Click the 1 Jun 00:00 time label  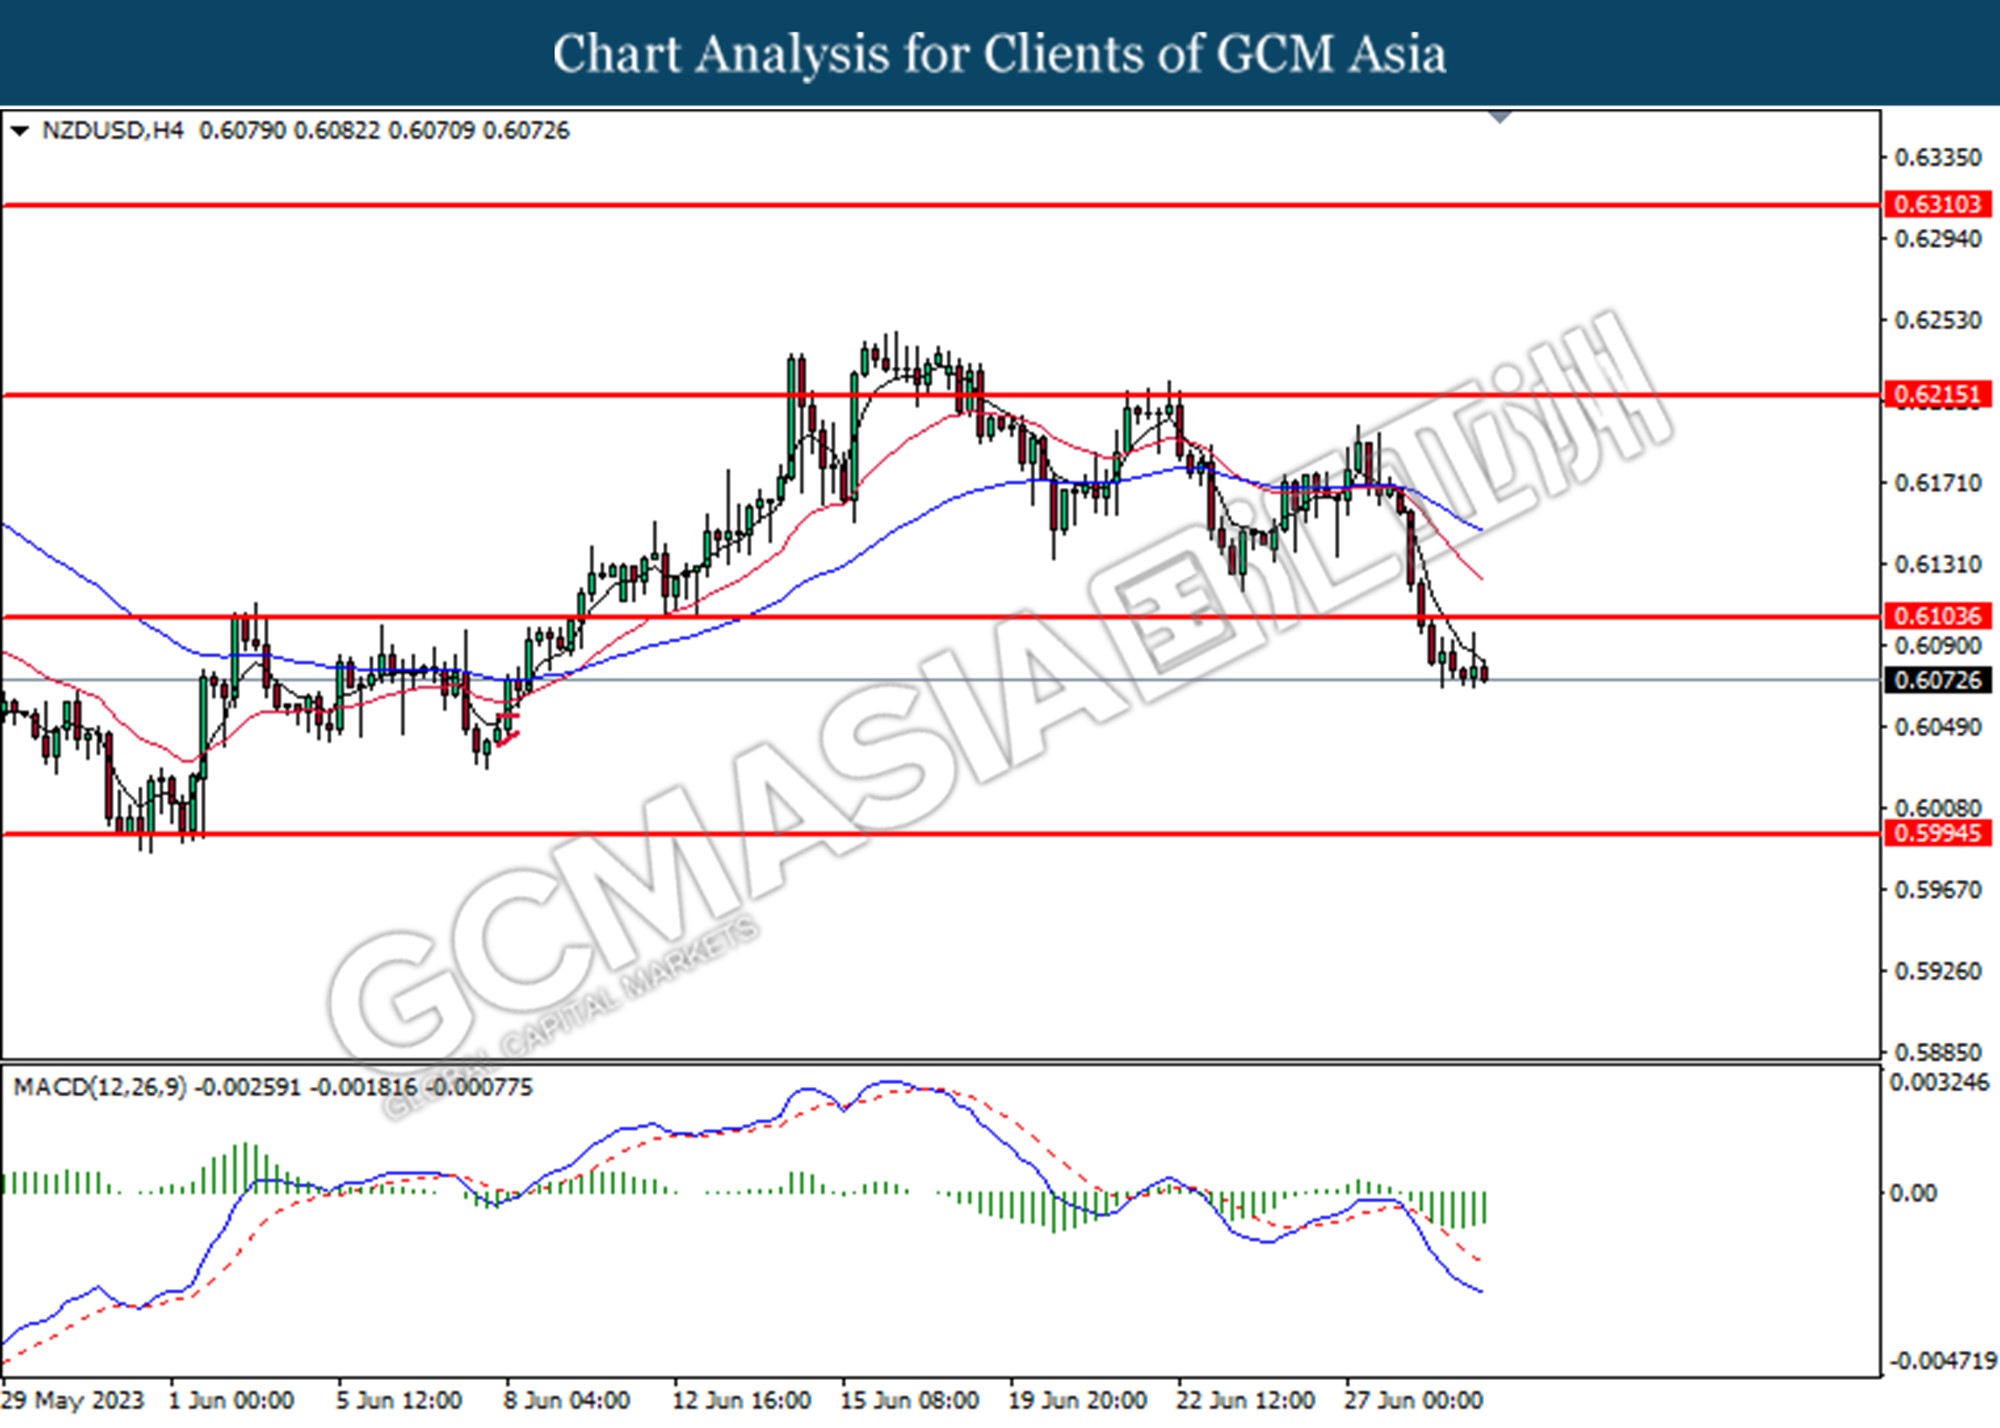point(231,1400)
